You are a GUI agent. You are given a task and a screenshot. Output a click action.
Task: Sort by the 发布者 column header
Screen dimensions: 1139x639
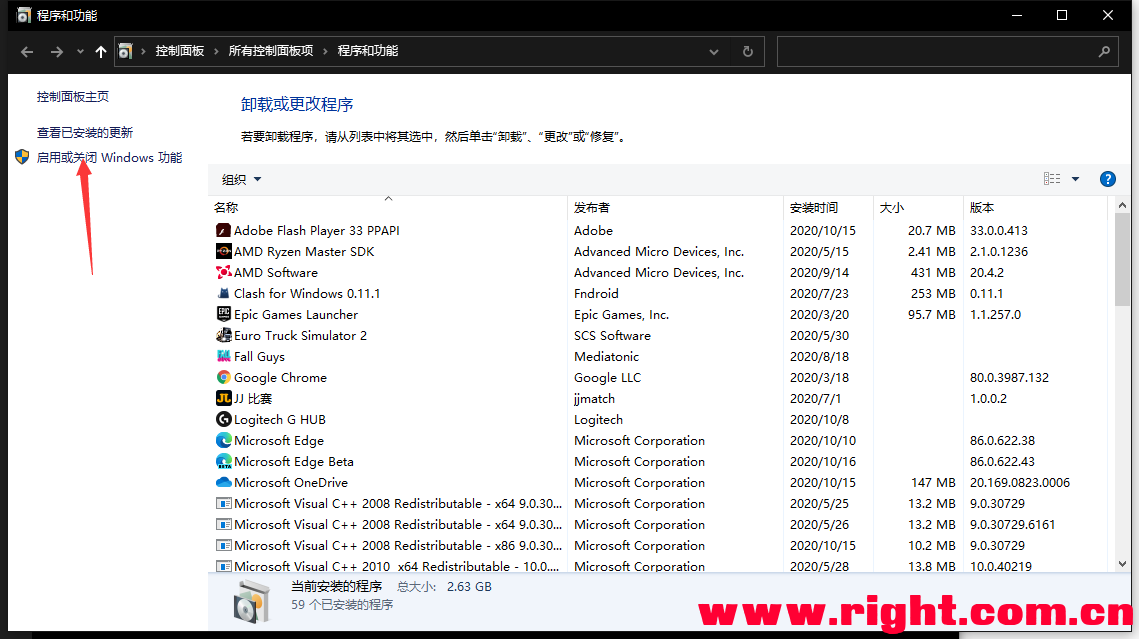click(x=676, y=208)
